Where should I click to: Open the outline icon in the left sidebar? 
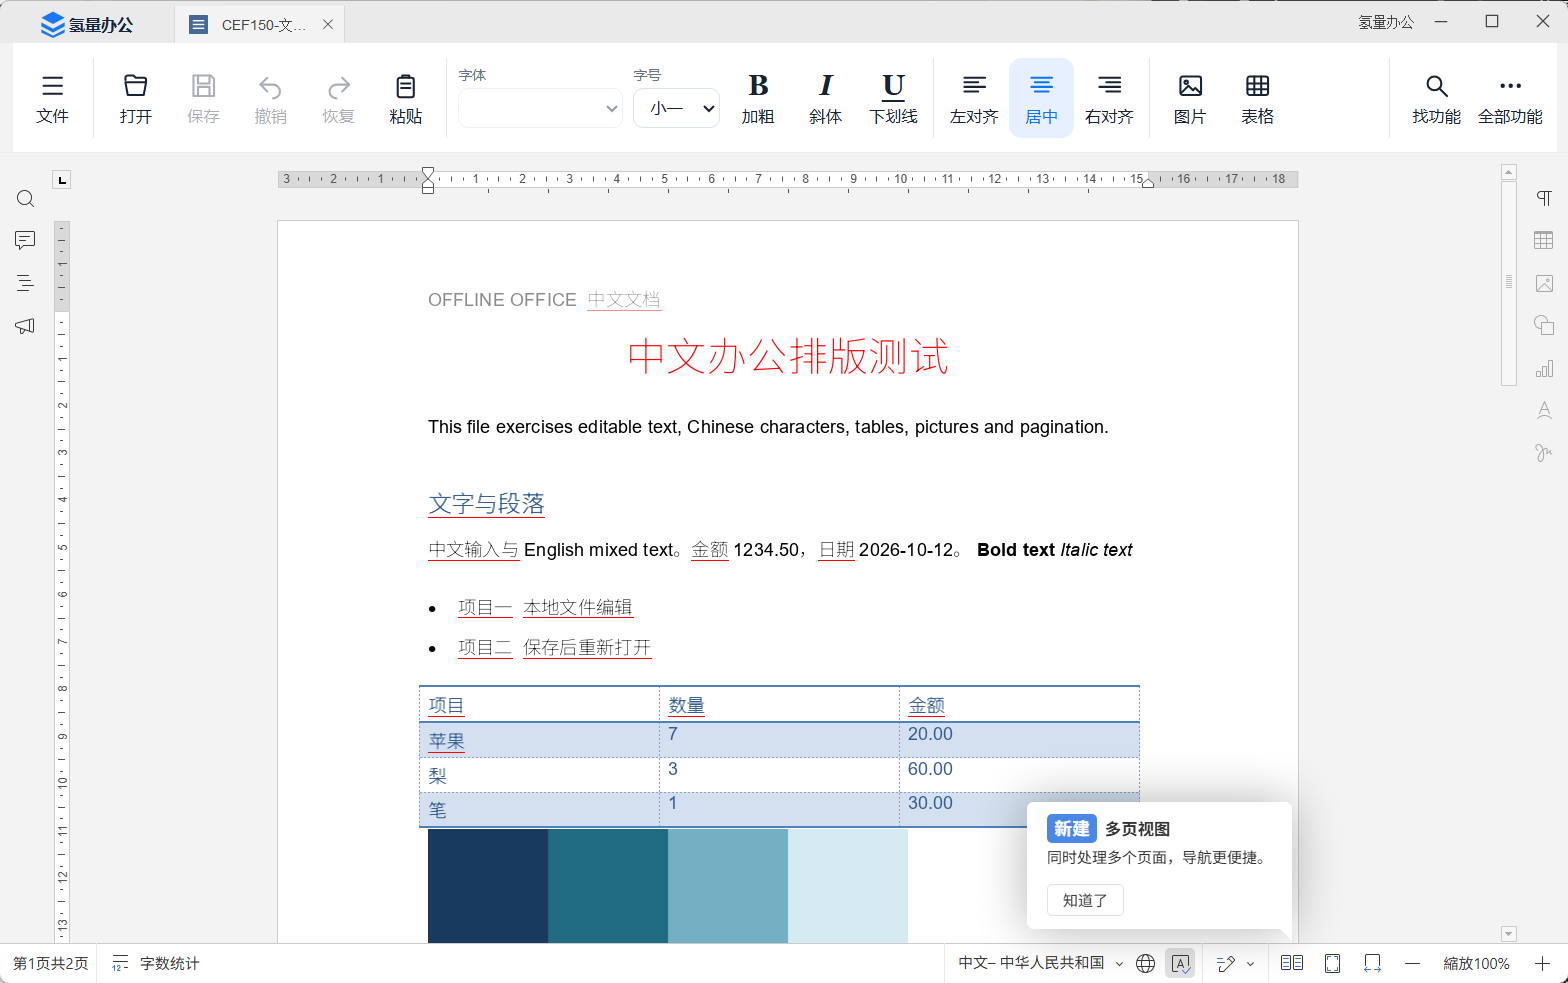(x=26, y=283)
